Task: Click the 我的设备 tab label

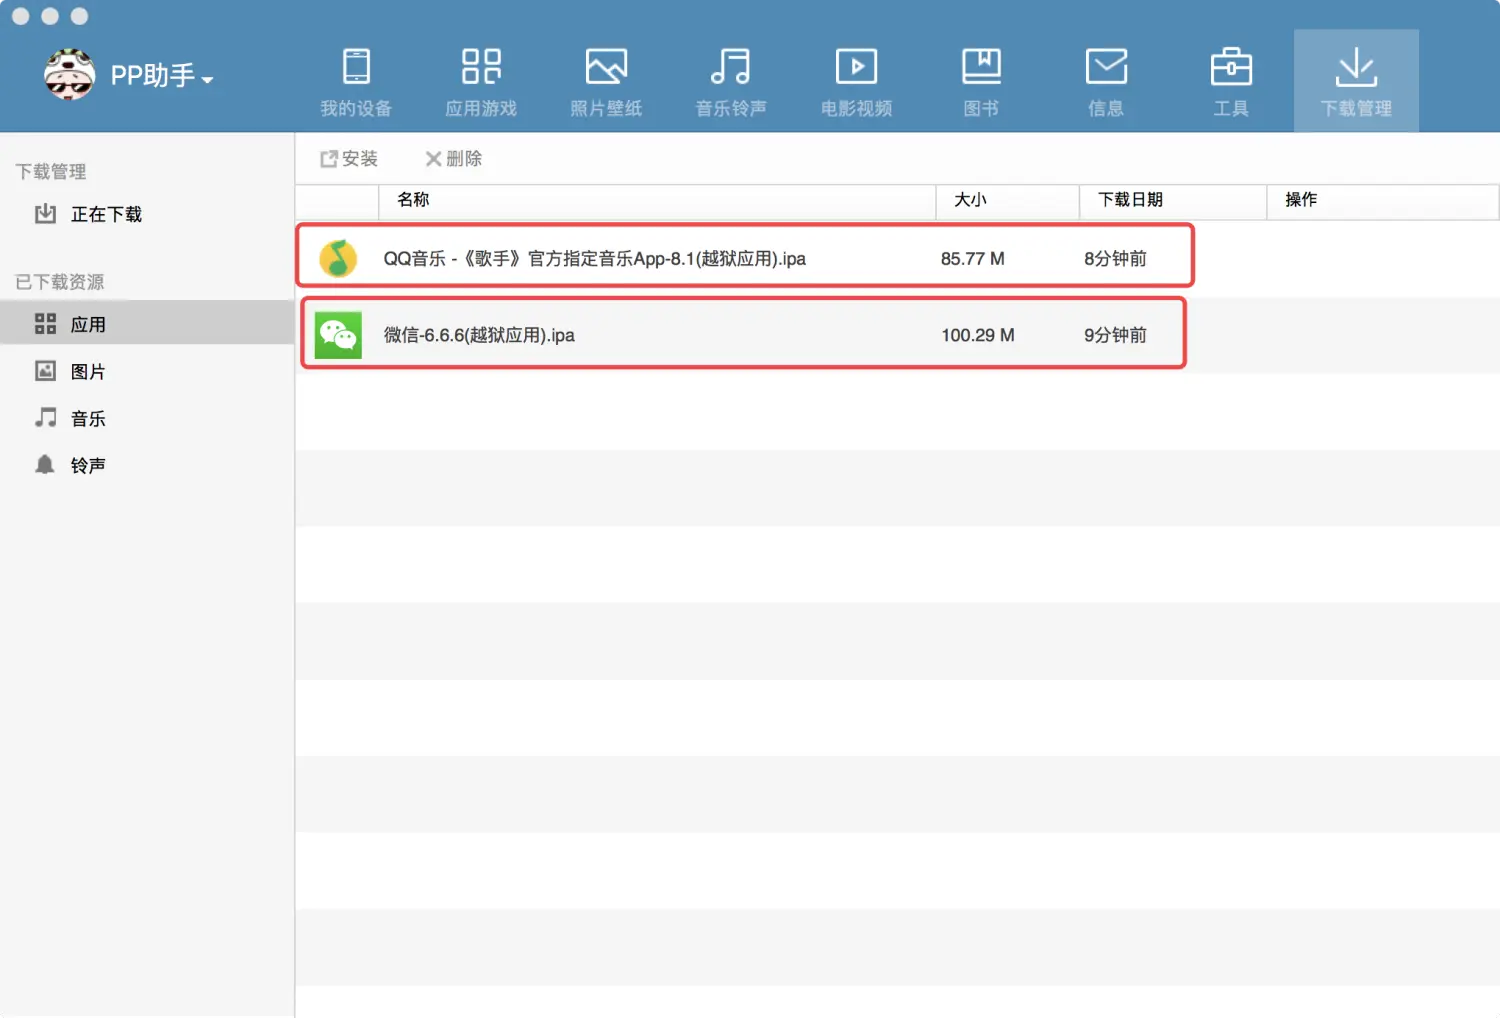Action: (x=356, y=108)
